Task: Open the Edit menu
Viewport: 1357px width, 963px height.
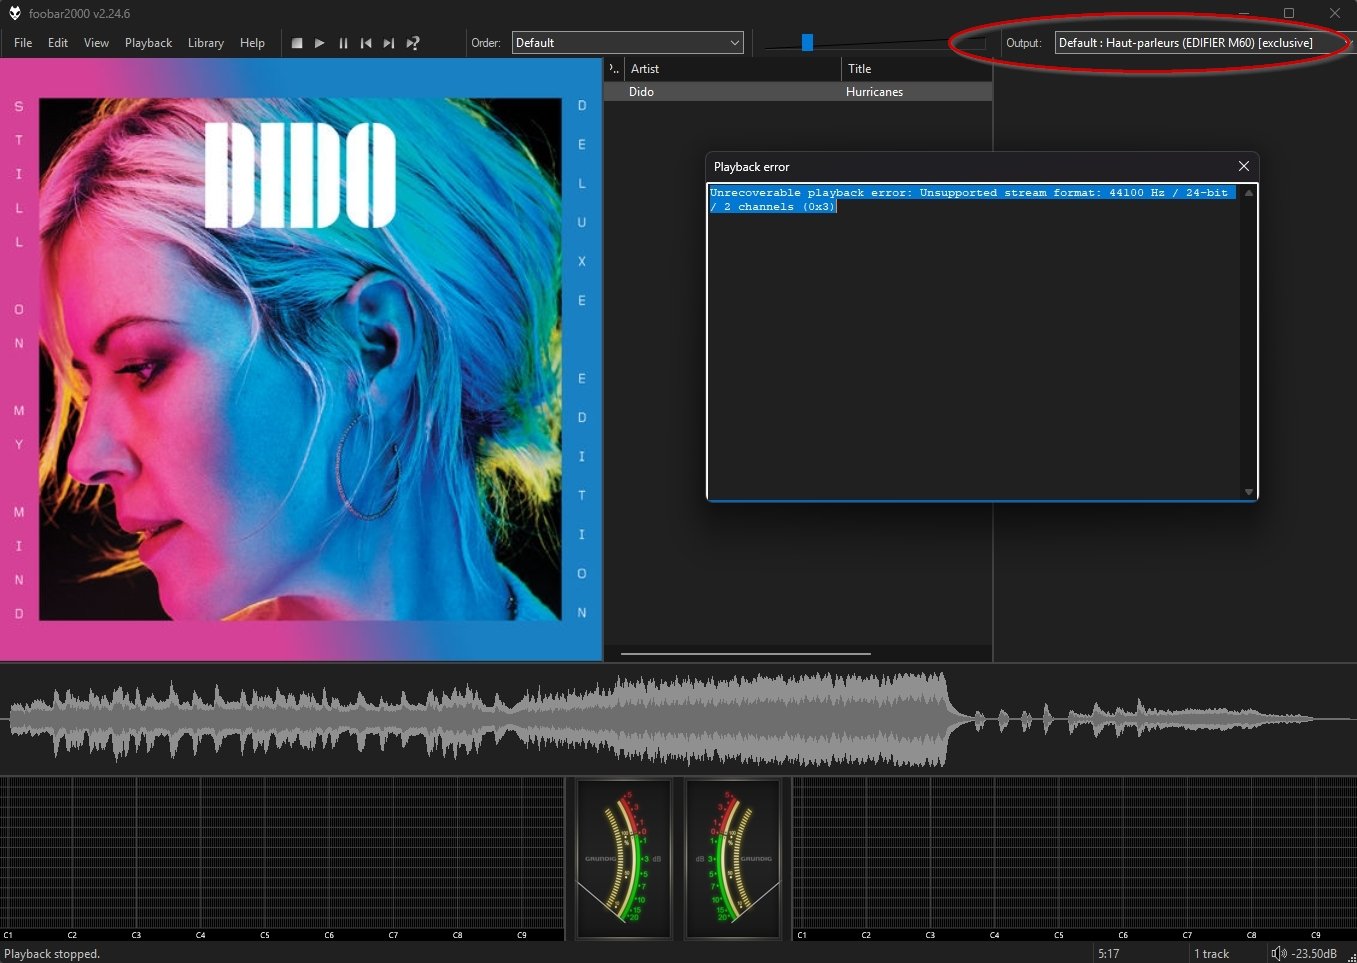Action: 58,43
